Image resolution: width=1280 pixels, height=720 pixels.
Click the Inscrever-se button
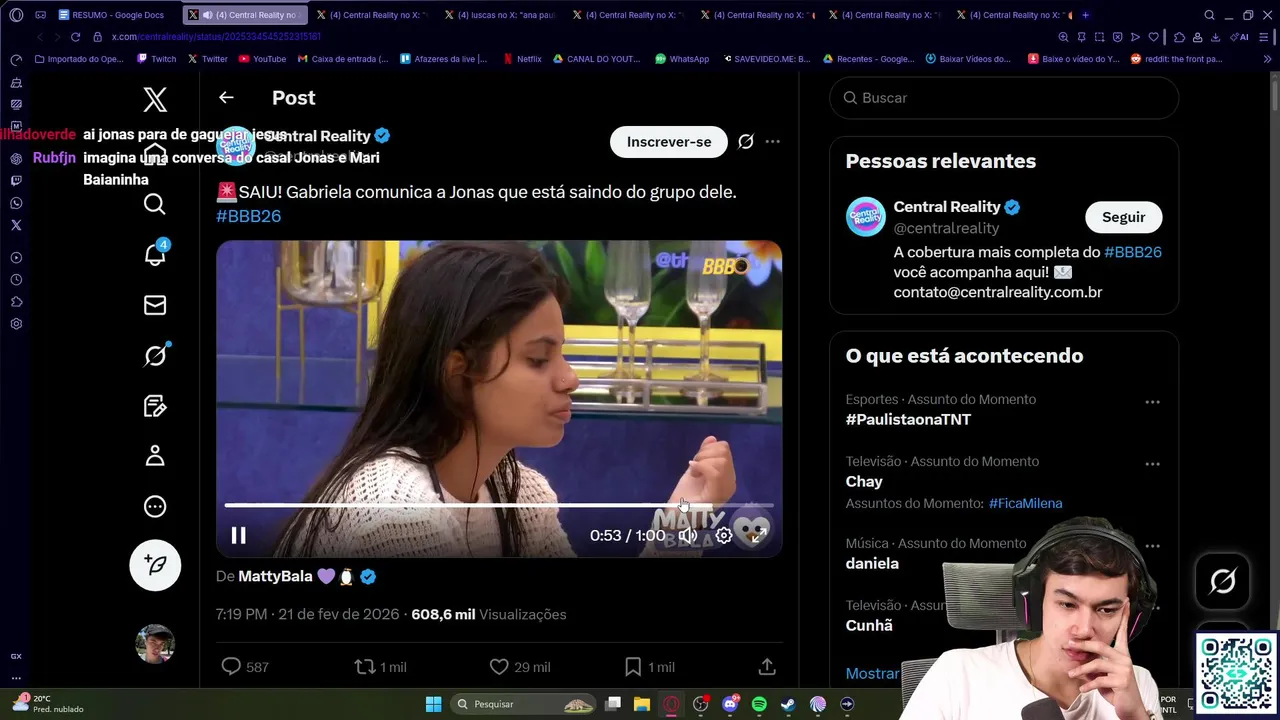pyautogui.click(x=669, y=142)
